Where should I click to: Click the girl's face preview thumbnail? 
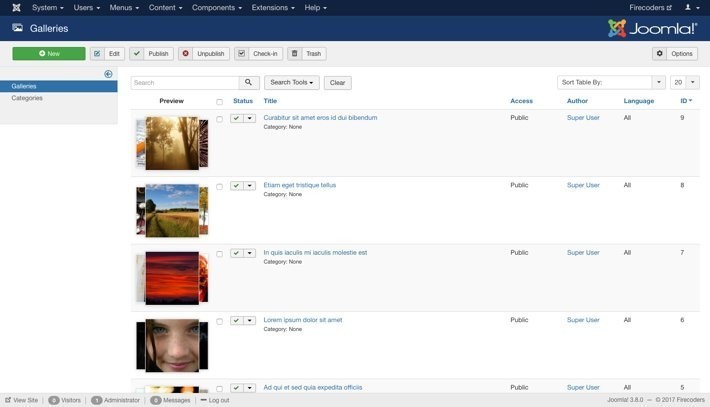tap(172, 345)
